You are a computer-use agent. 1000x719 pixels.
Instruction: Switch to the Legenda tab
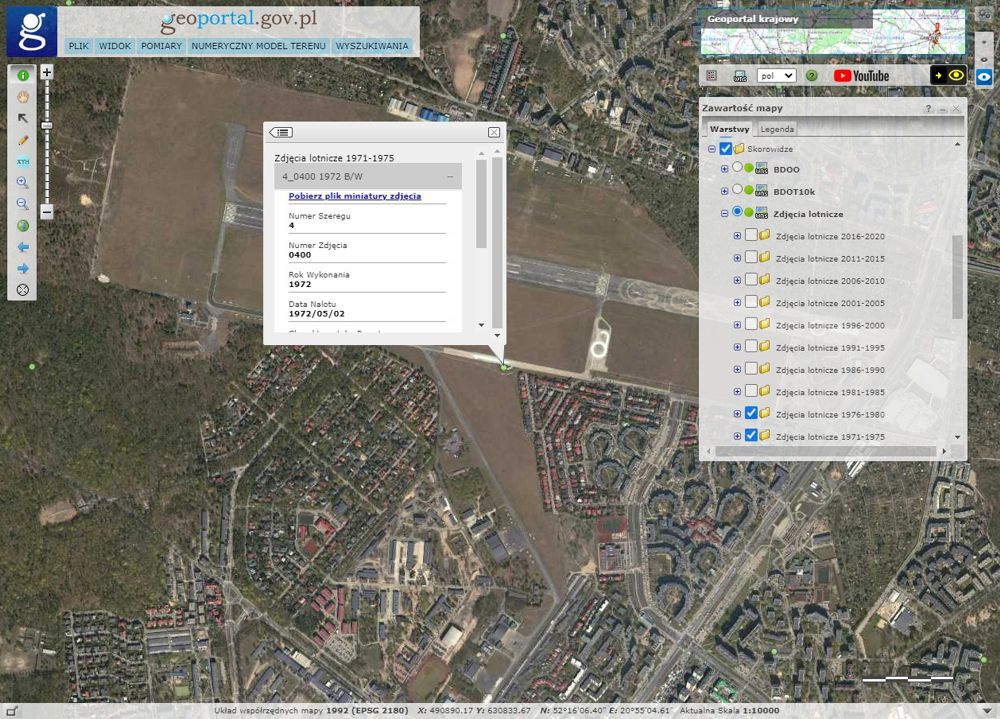coord(777,130)
